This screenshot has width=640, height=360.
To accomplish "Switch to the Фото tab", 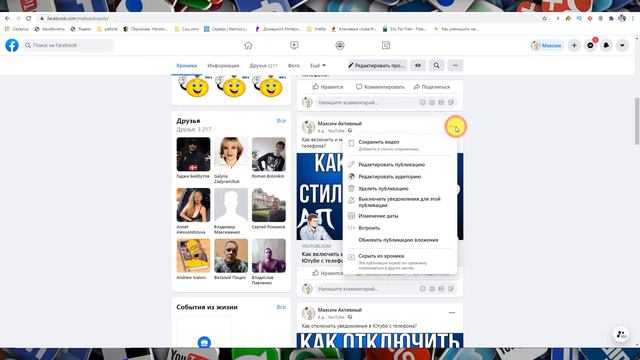I will [293, 65].
